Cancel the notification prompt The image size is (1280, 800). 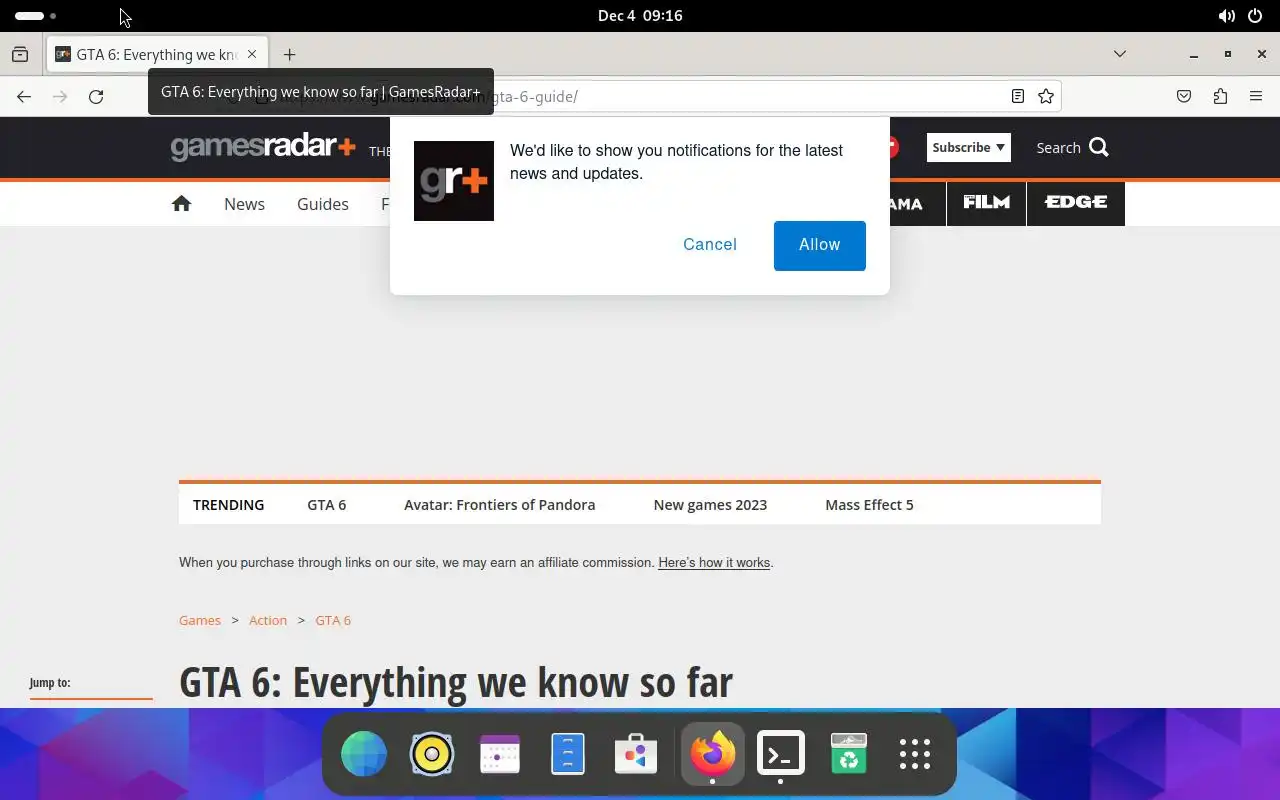tap(710, 245)
